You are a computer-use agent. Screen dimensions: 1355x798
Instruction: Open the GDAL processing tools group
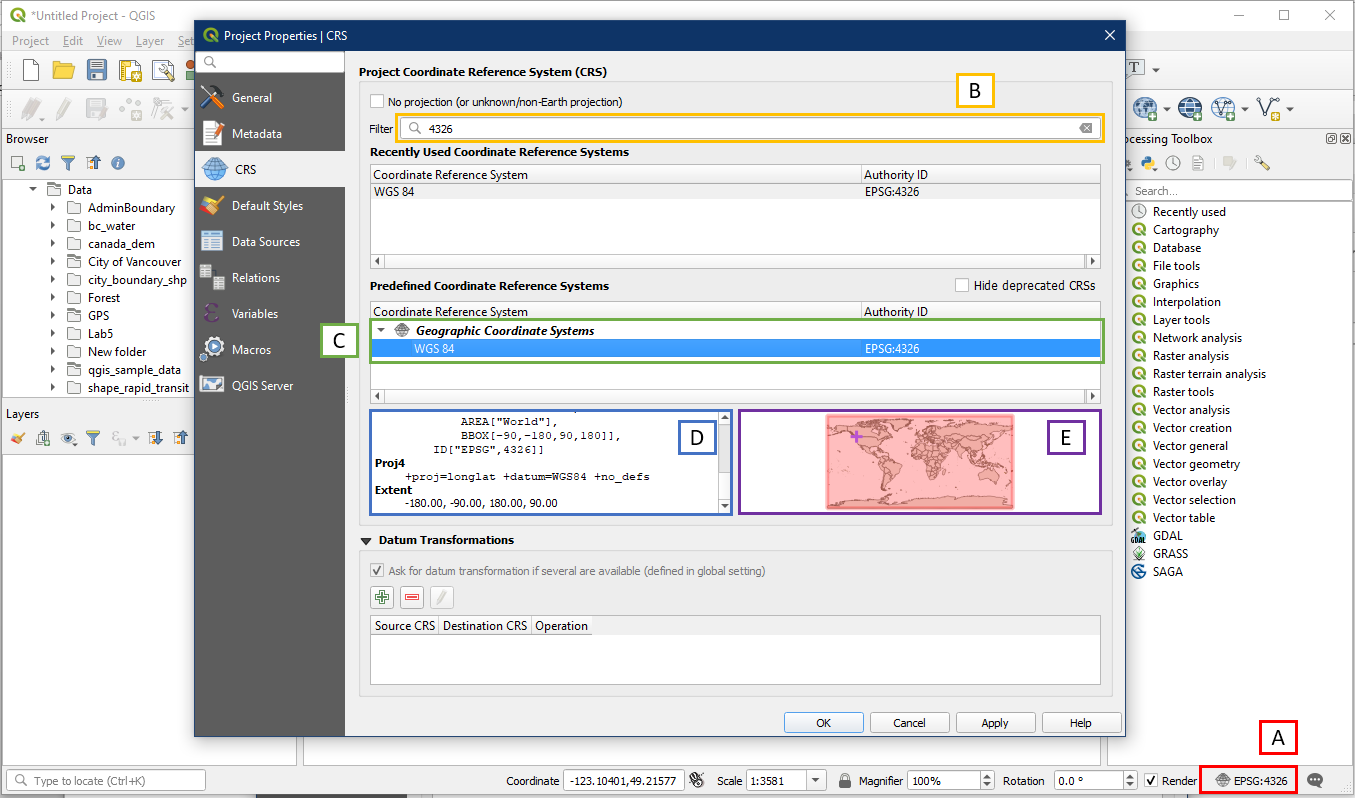1168,536
